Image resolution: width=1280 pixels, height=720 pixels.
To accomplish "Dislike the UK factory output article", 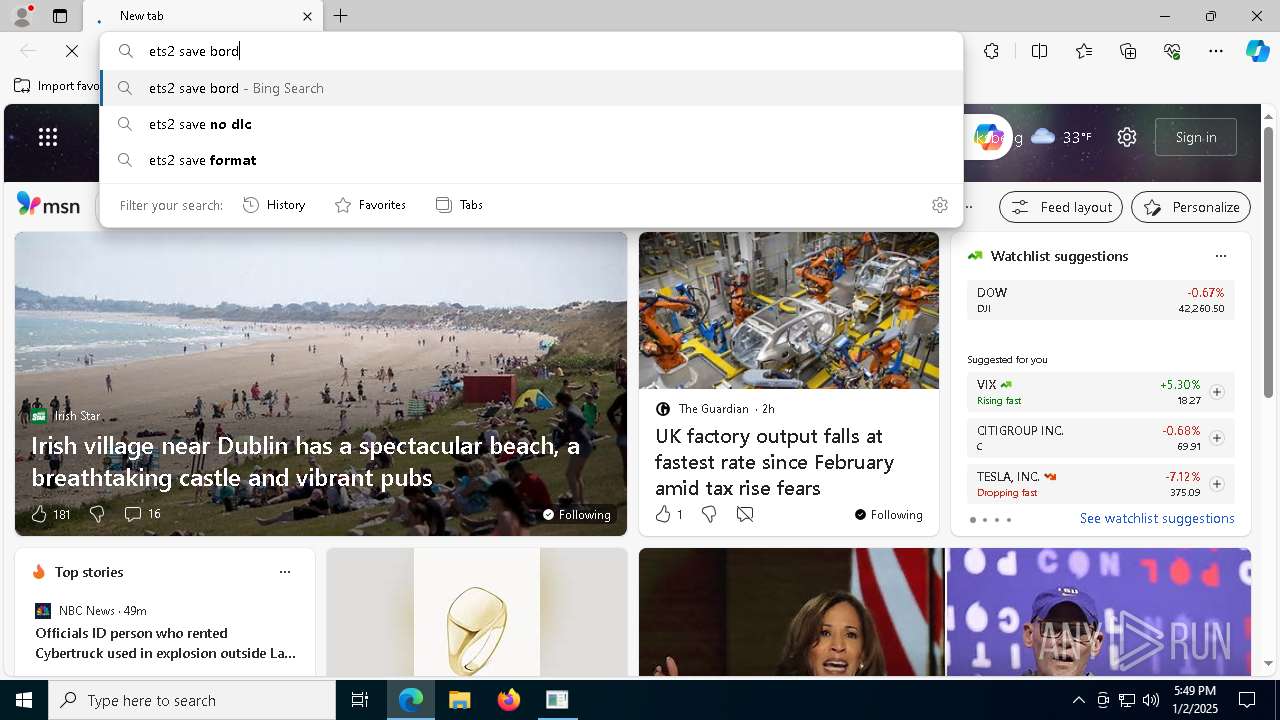I will click(709, 514).
